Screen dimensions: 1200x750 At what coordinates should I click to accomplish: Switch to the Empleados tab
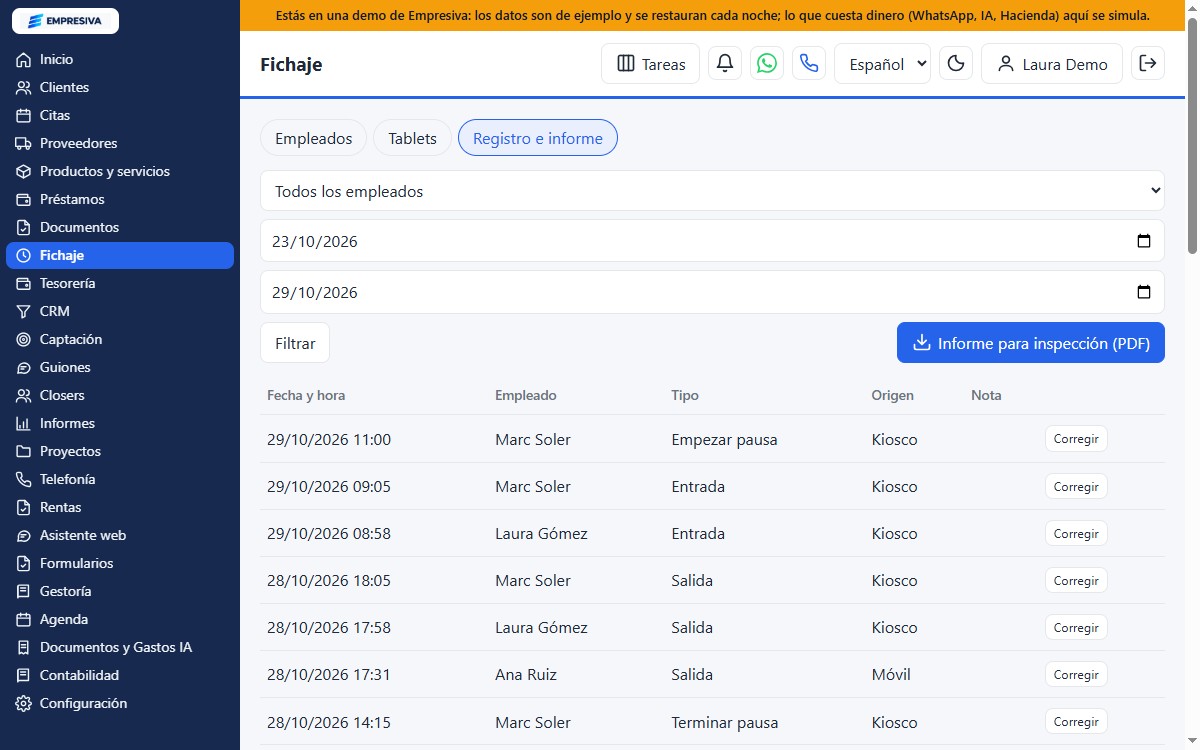click(x=313, y=138)
